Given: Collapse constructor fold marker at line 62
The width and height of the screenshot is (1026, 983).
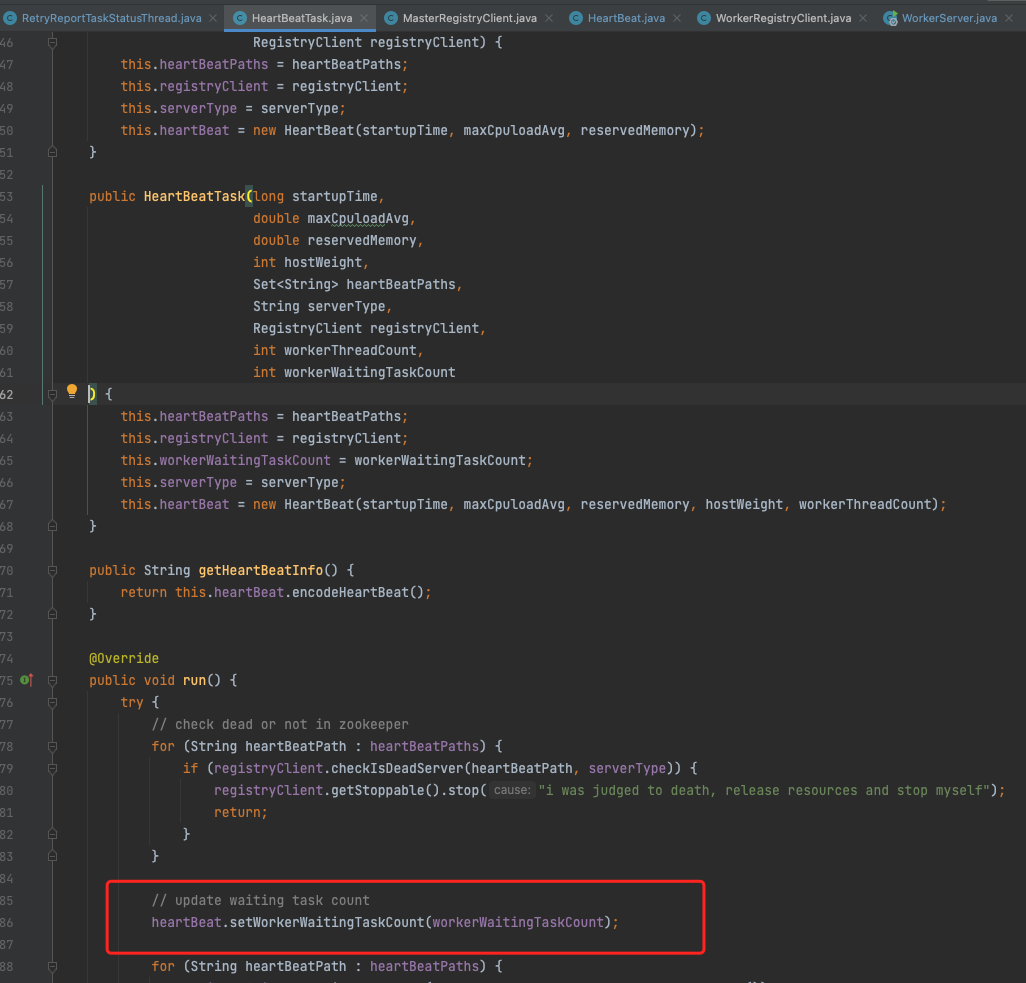Looking at the screenshot, I should [x=52, y=394].
